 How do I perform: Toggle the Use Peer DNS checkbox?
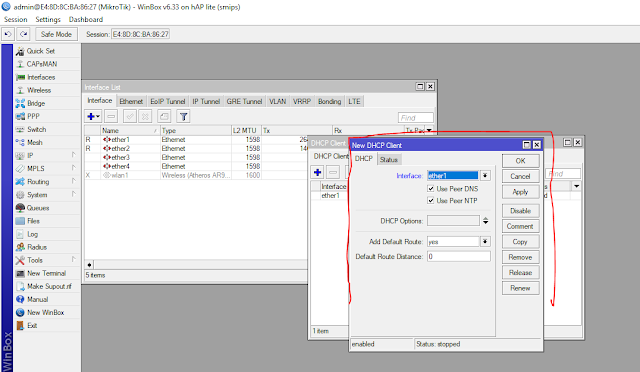coord(431,189)
